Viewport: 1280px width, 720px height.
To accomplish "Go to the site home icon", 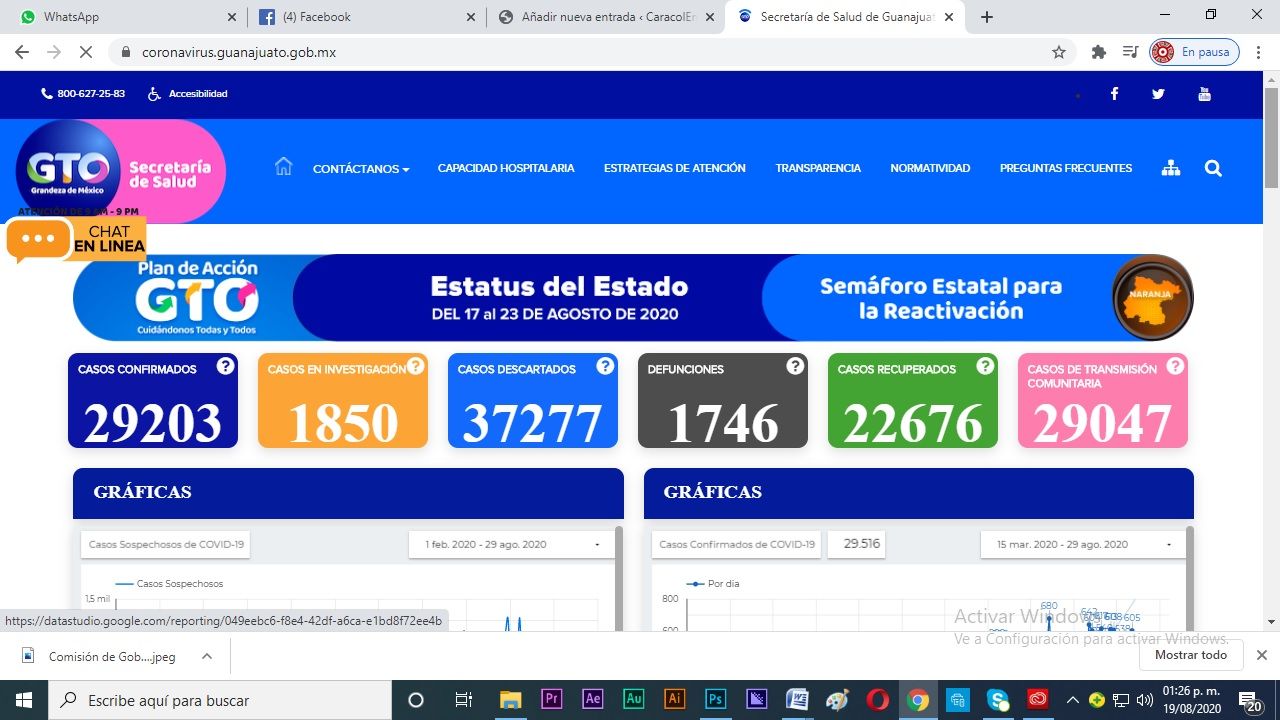I will [x=283, y=167].
